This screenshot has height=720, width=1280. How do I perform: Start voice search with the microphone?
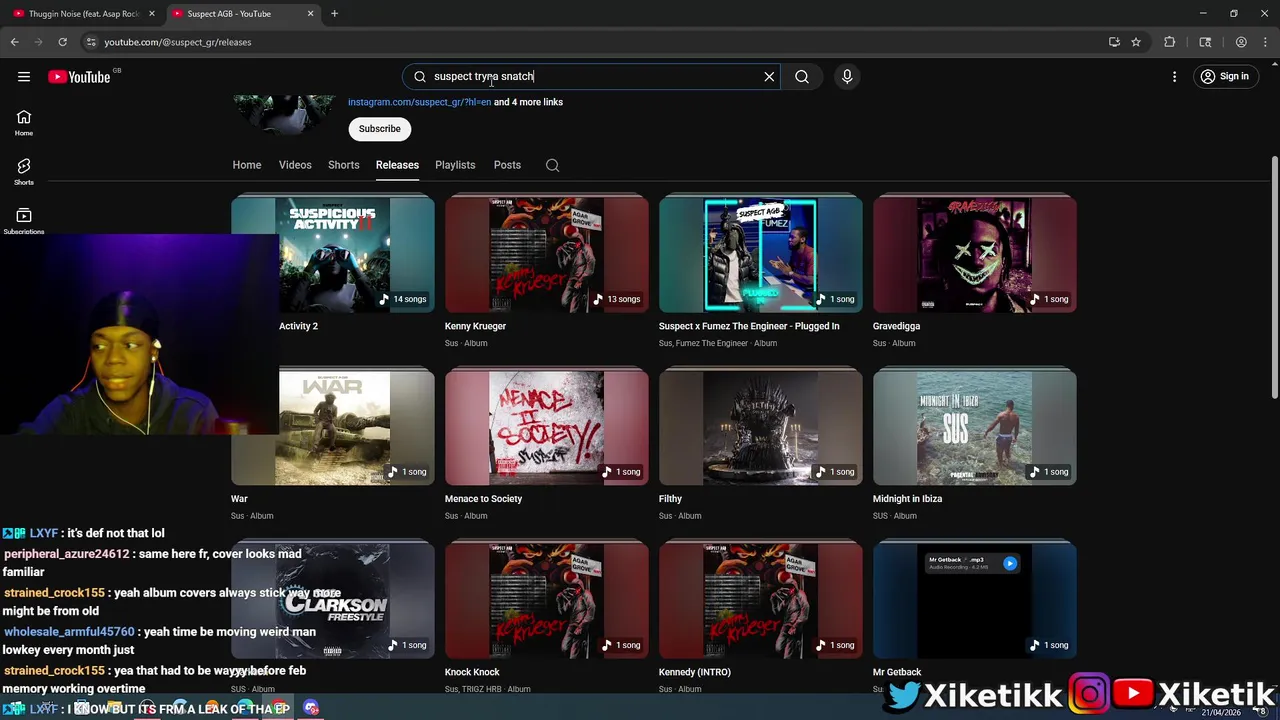(x=847, y=76)
